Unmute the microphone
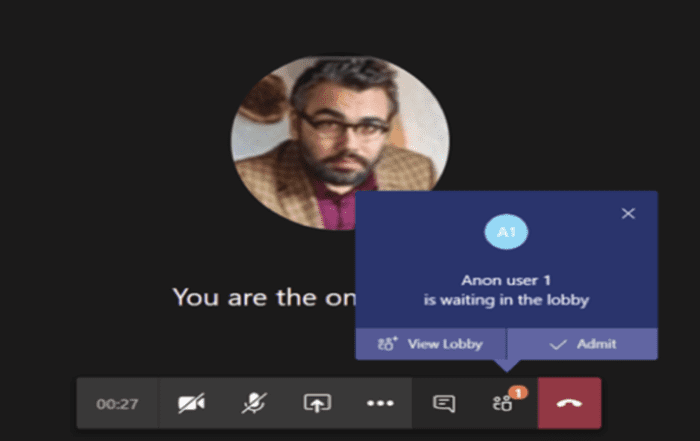700x441 pixels. [x=254, y=404]
